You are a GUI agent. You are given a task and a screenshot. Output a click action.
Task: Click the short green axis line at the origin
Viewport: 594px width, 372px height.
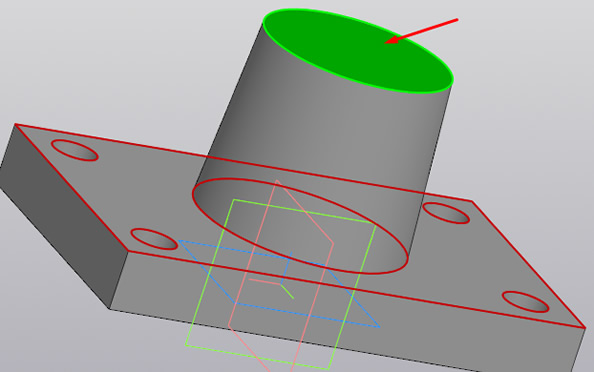(287, 291)
